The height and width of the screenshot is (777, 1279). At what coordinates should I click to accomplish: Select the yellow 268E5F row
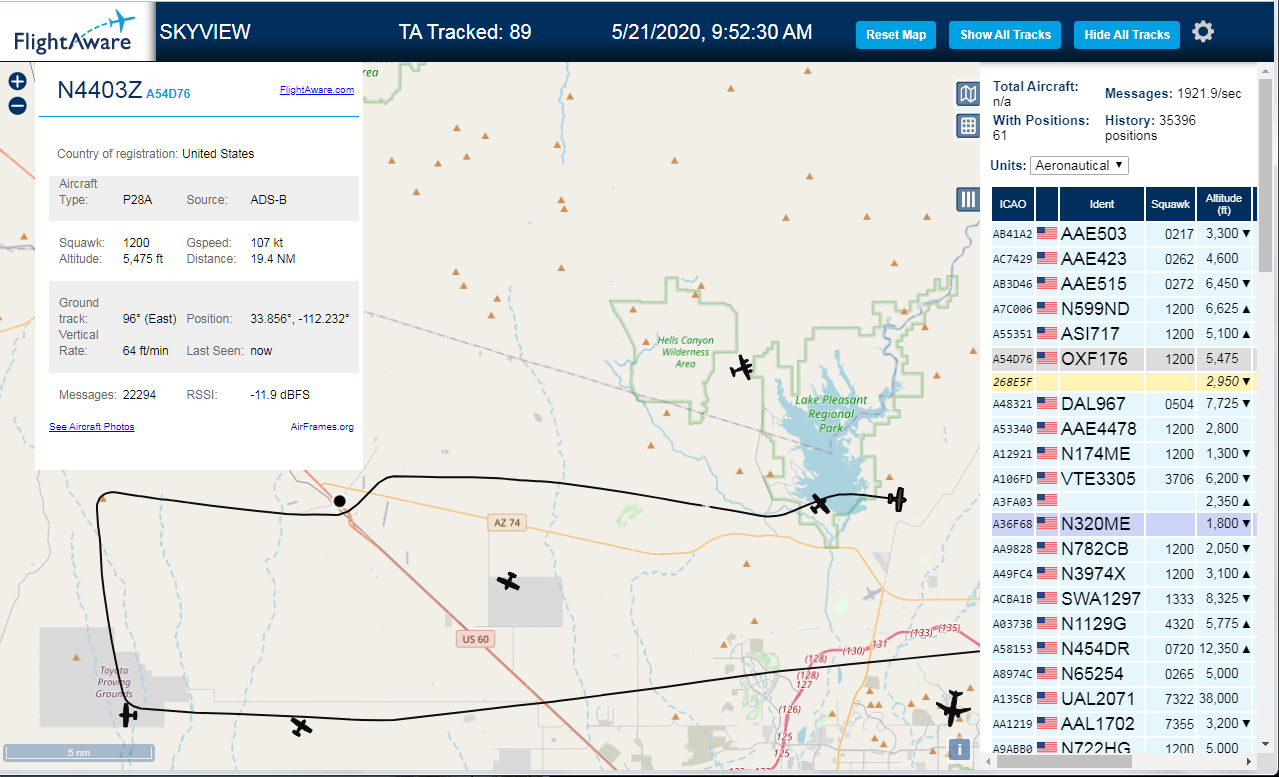1122,381
